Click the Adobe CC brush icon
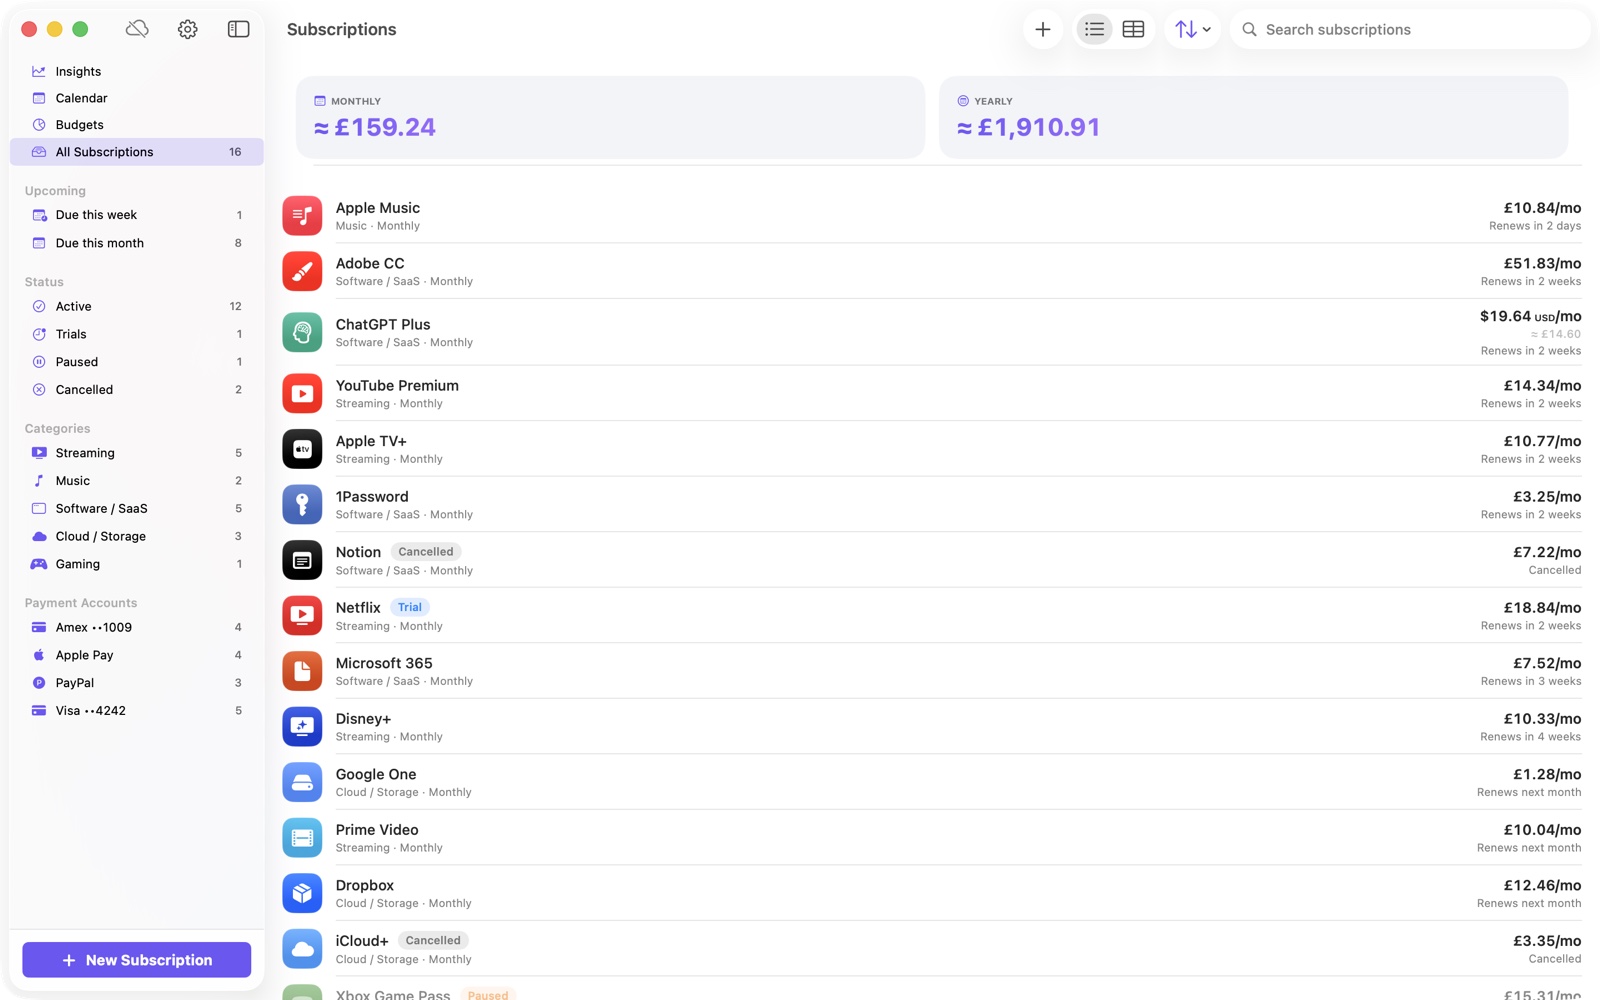This screenshot has width=1600, height=1000. 302,271
